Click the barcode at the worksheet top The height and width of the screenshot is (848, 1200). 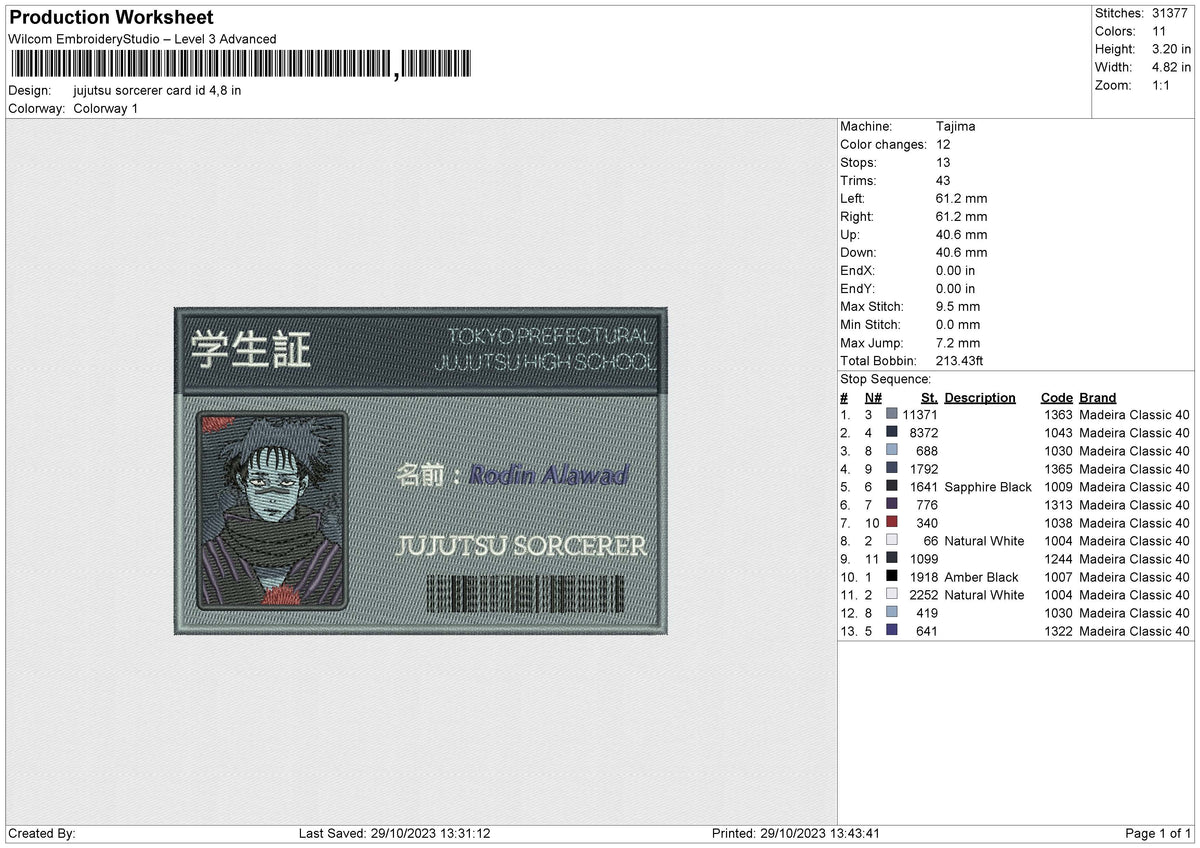point(243,66)
